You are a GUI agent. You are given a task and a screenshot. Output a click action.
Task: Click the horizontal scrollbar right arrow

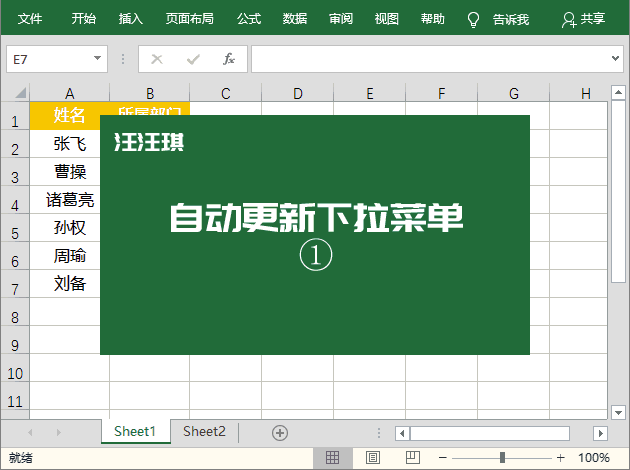600,433
